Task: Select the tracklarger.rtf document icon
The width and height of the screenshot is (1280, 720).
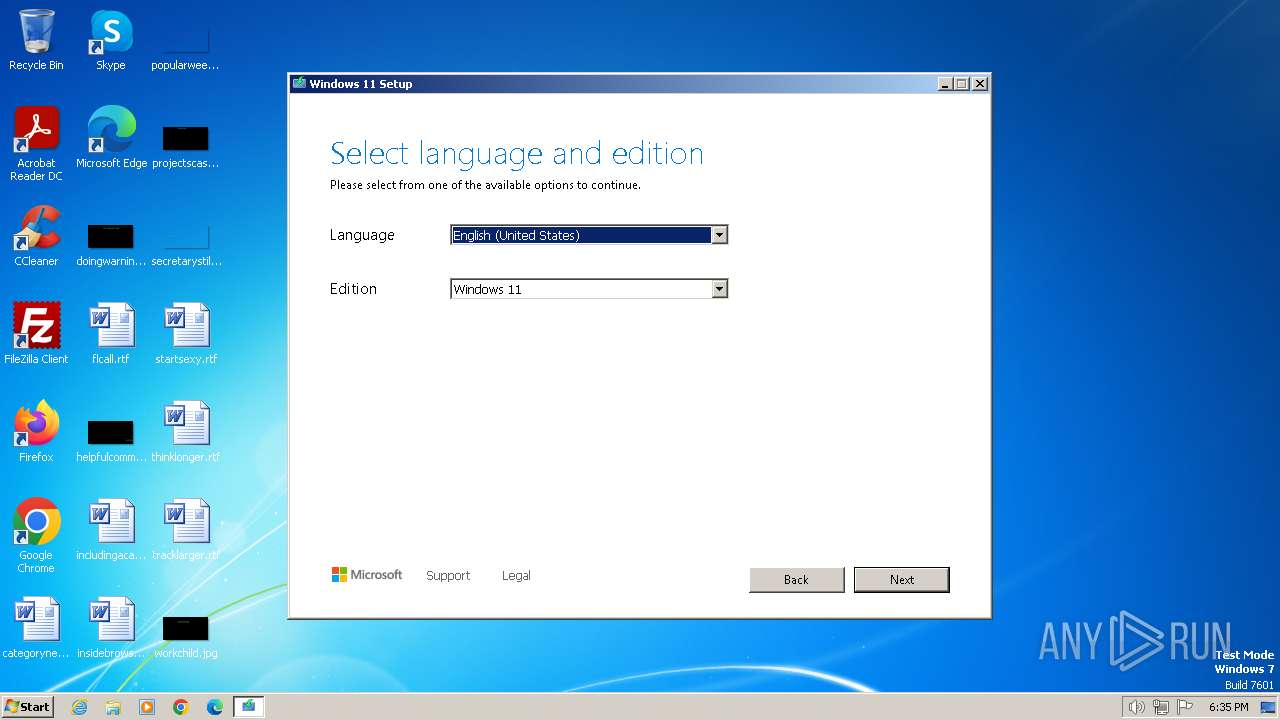Action: 186,529
